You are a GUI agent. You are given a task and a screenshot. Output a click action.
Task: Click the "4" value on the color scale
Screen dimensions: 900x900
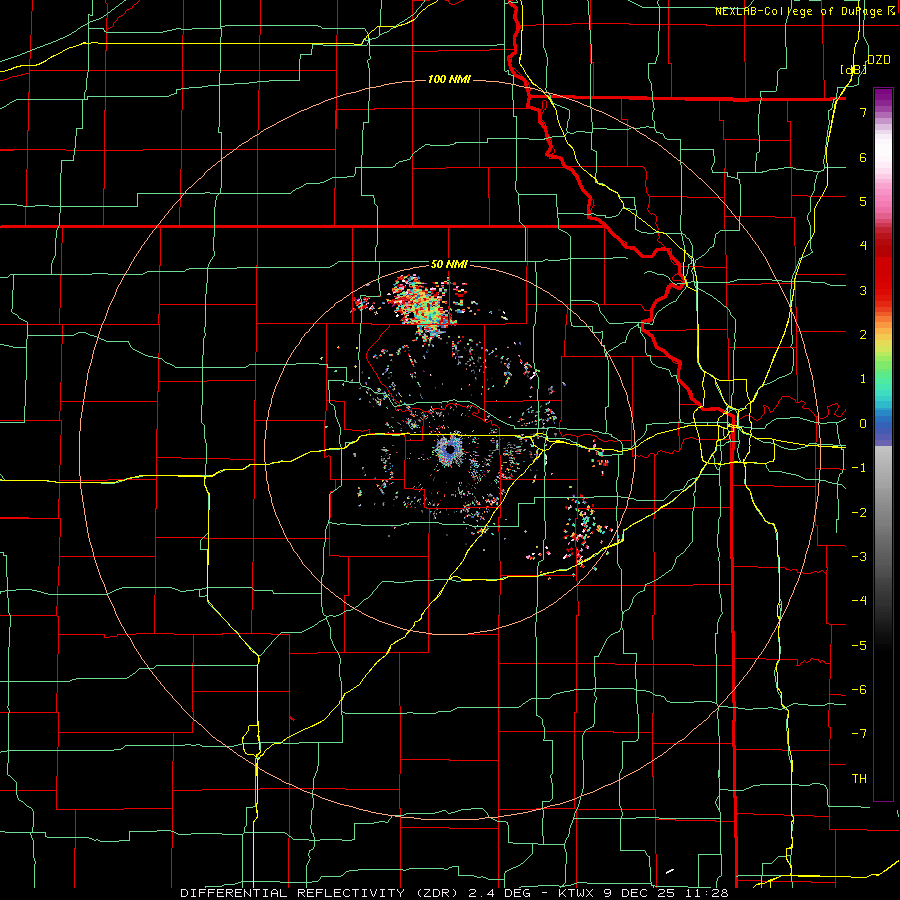(863, 246)
